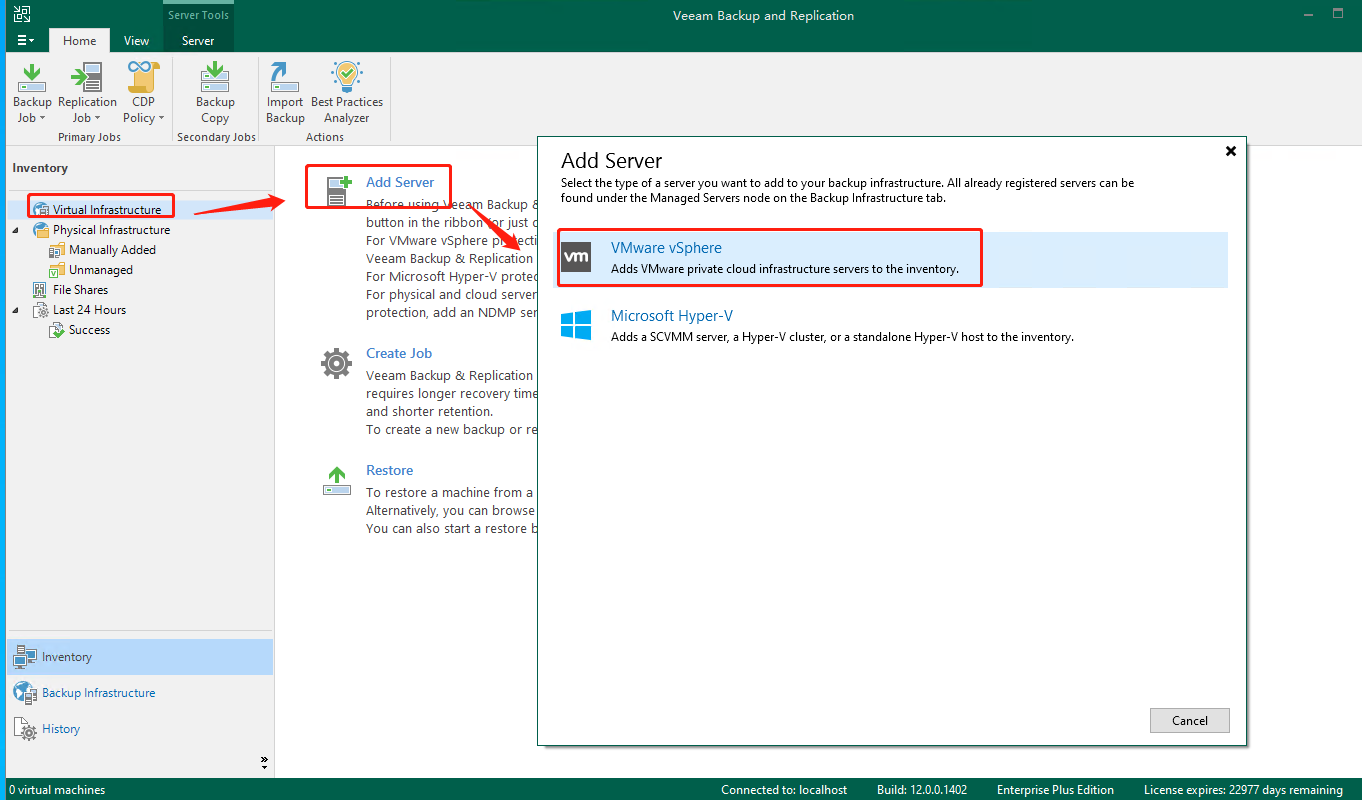Switch to the View ribbon tab

click(x=137, y=41)
